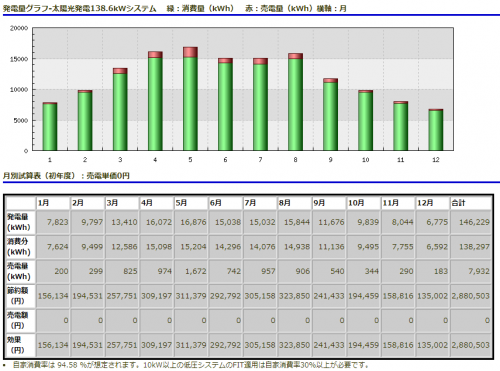Image resolution: width=500 pixels, height=371 pixels.
Task: Select the 合計 column header
Action: 471,203
